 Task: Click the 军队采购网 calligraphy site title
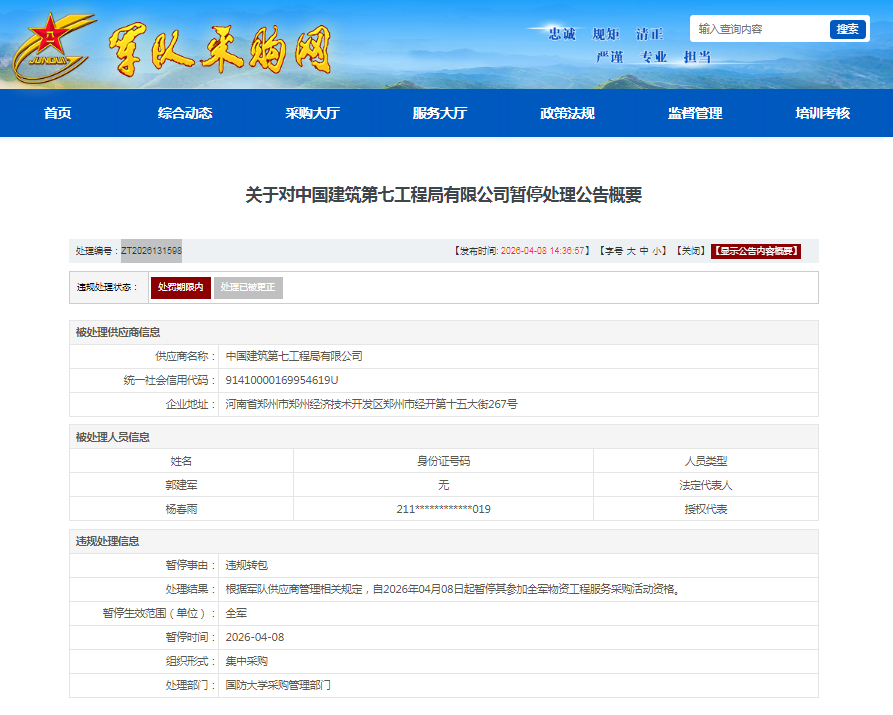[x=220, y=46]
